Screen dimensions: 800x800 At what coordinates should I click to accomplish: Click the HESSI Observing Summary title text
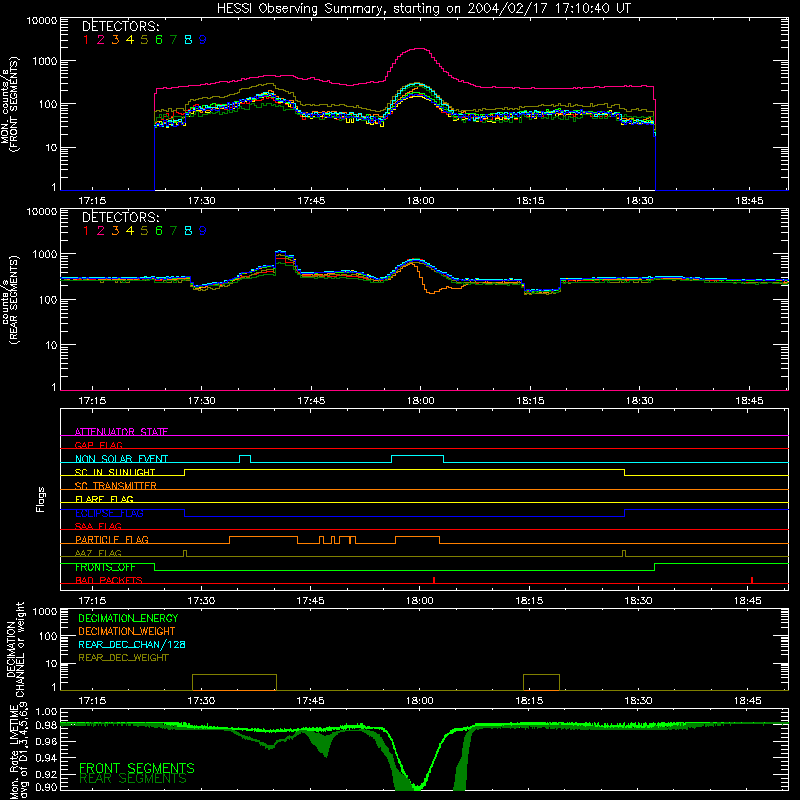click(x=423, y=8)
